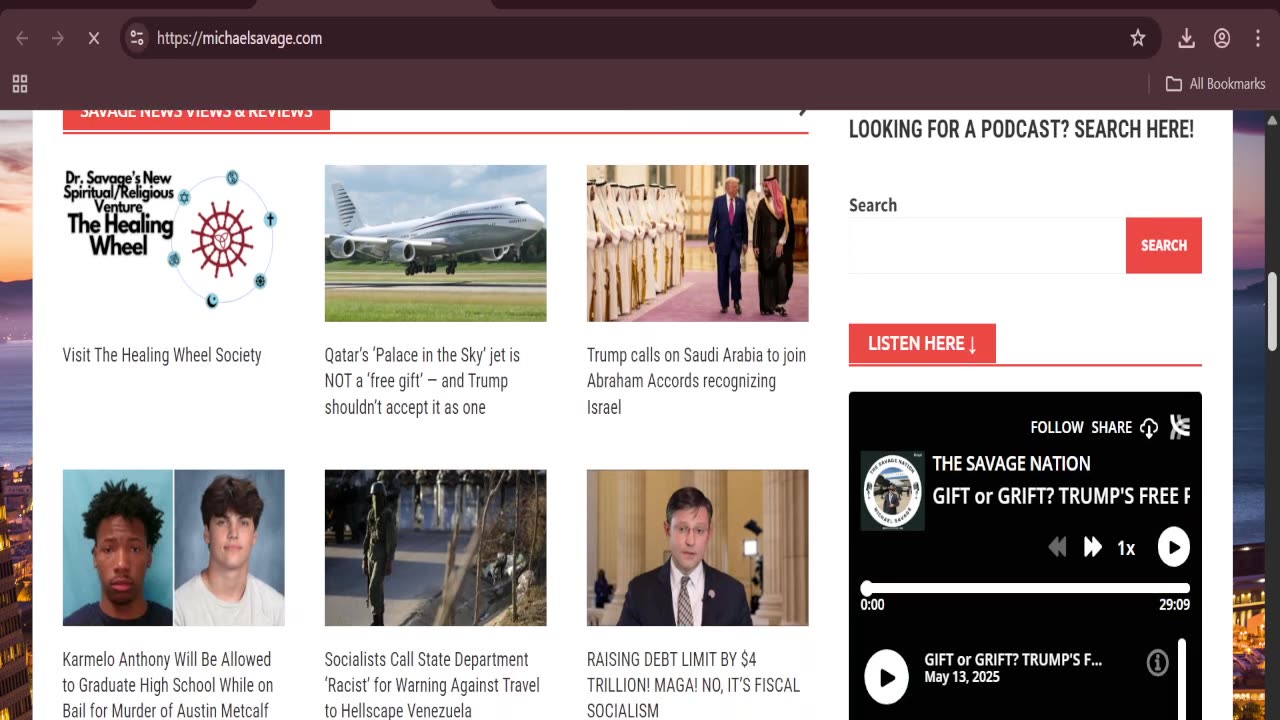Click THE SAVAGE NATION player title
This screenshot has width=1280, height=720.
tap(1011, 463)
